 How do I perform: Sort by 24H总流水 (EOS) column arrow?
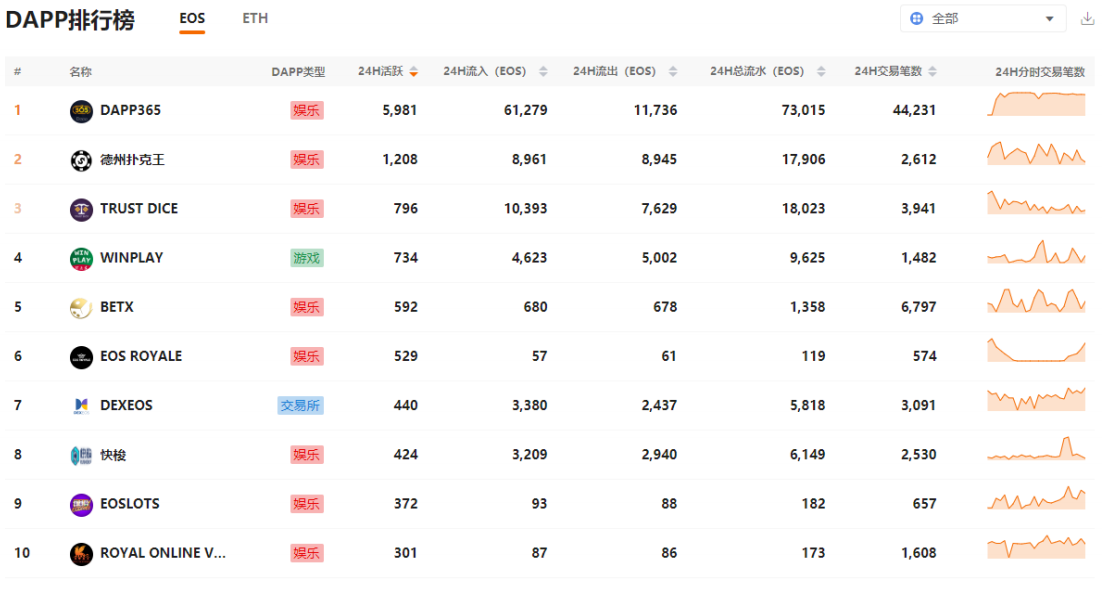click(x=820, y=71)
